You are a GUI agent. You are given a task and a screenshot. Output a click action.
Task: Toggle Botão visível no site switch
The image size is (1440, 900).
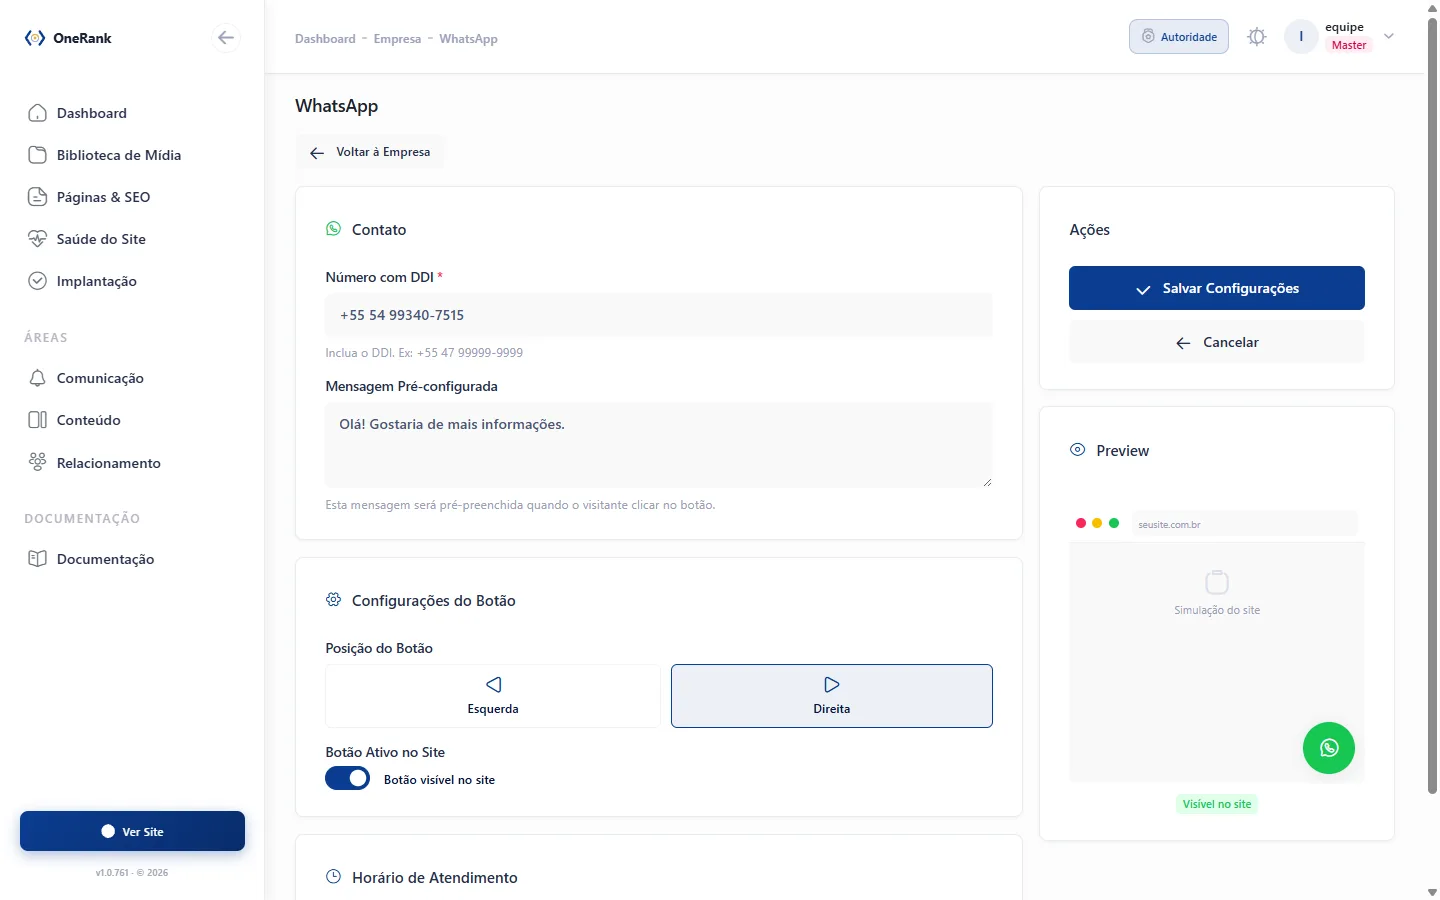click(348, 779)
